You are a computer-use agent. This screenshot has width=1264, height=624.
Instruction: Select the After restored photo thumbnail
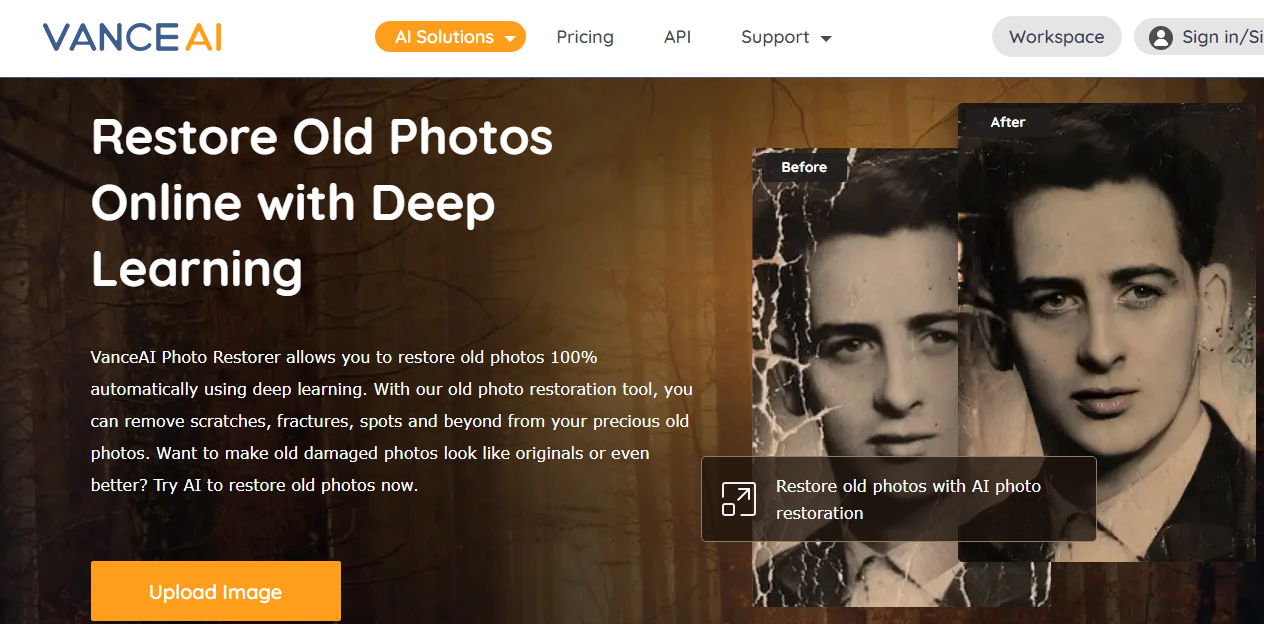coord(1106,332)
